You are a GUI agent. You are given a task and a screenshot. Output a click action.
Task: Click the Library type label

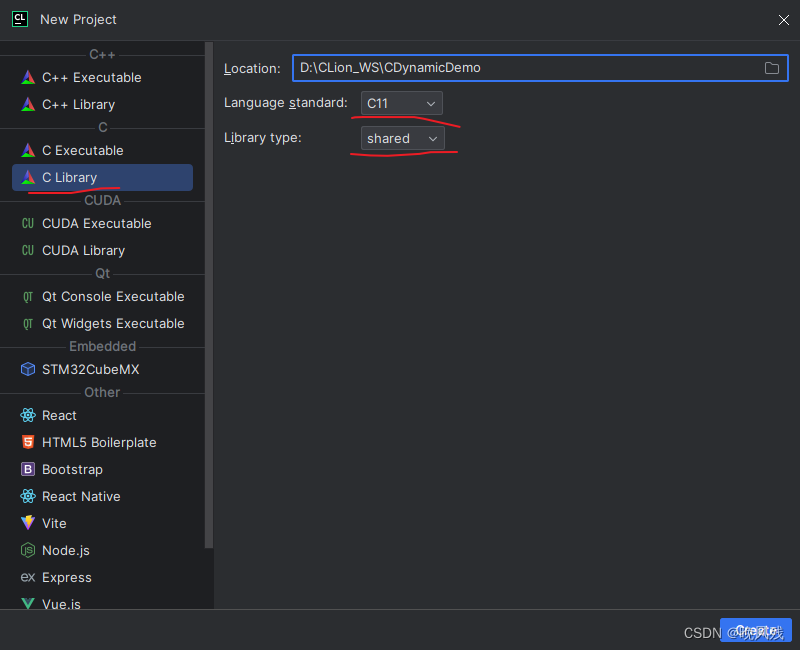tap(263, 138)
